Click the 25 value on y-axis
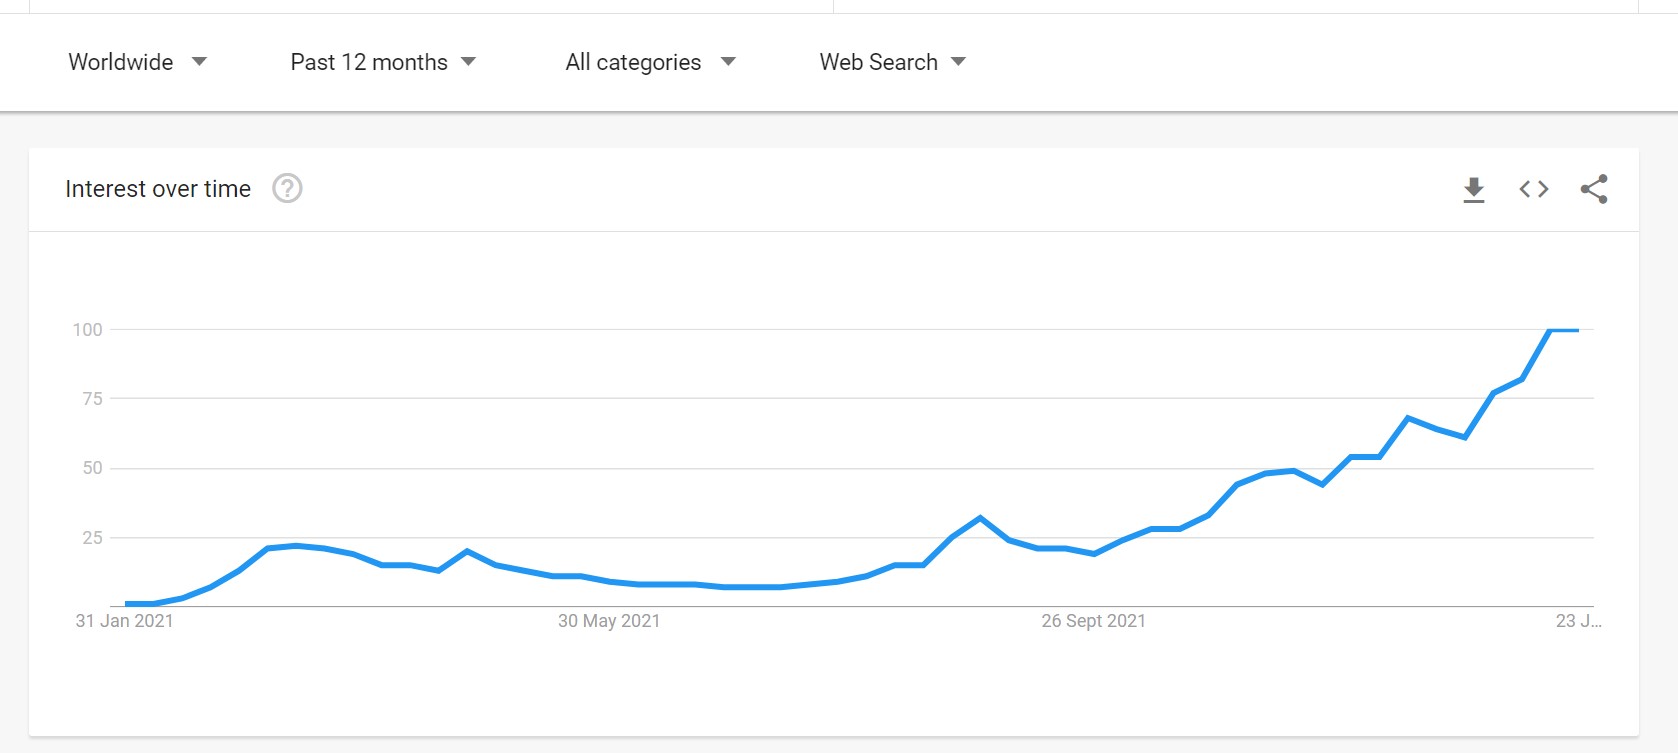Image resolution: width=1678 pixels, height=753 pixels. pyautogui.click(x=92, y=538)
